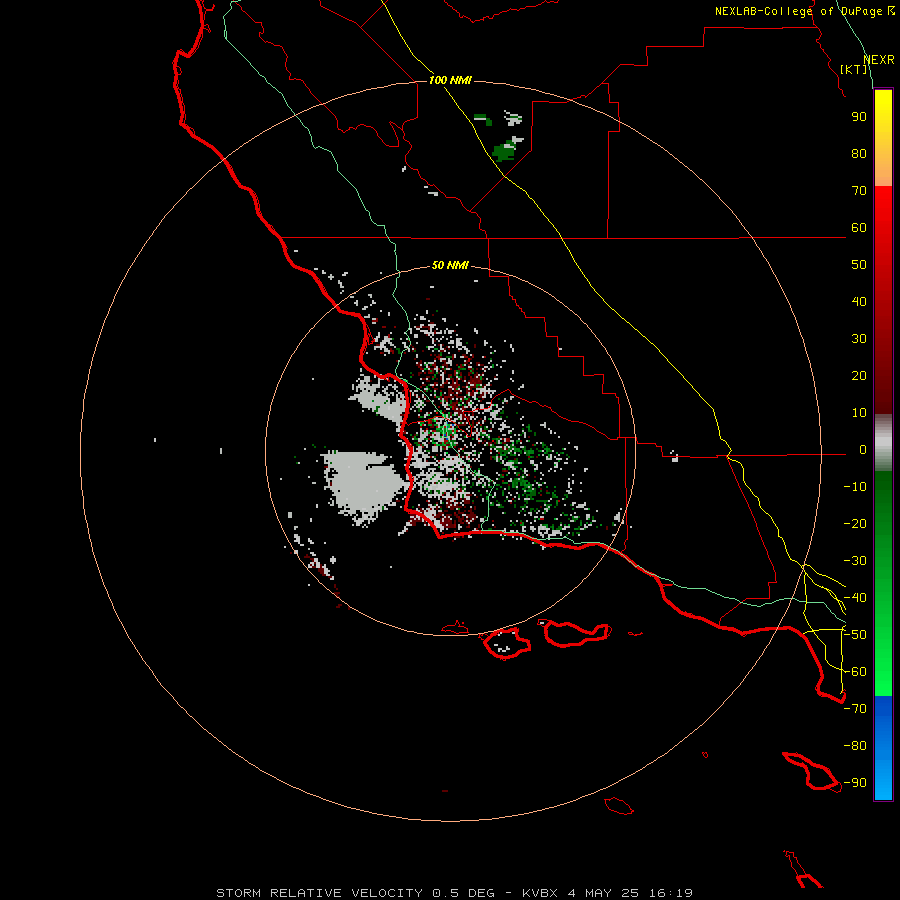Click the "KVBX" radar site identifier
The image size is (900, 900).
[540, 893]
